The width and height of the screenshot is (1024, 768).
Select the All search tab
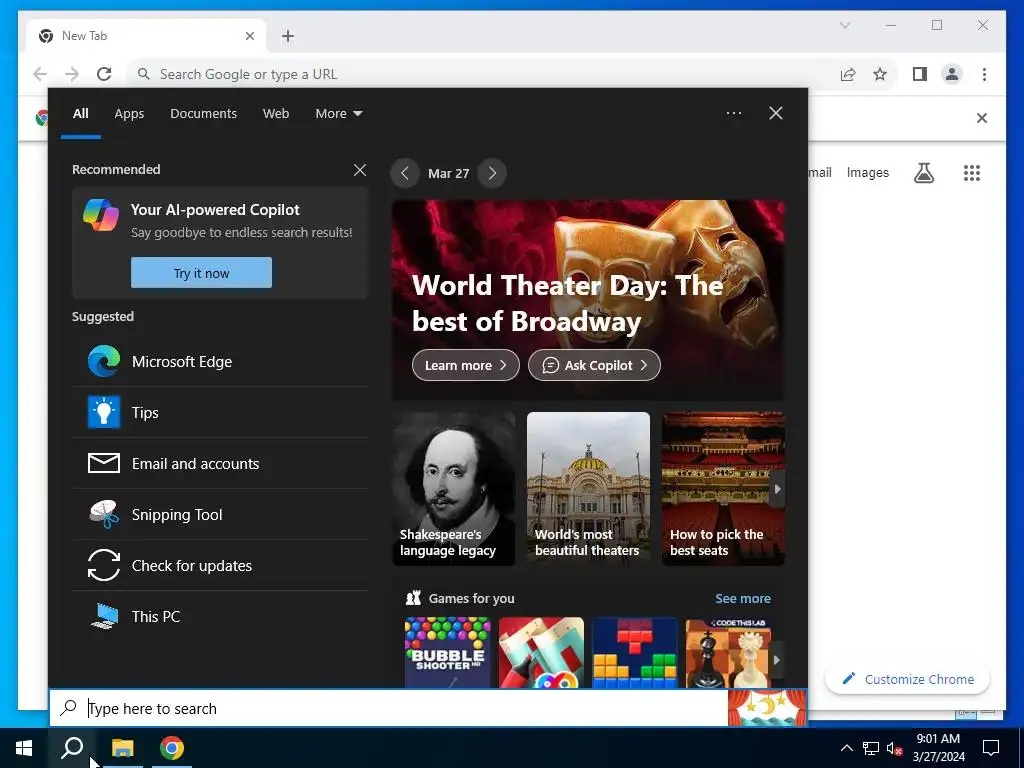80,113
